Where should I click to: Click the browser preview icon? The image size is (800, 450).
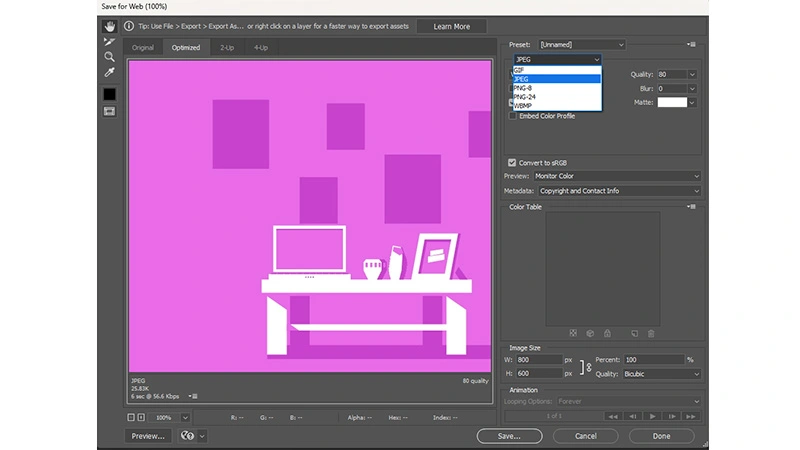[x=187, y=436]
